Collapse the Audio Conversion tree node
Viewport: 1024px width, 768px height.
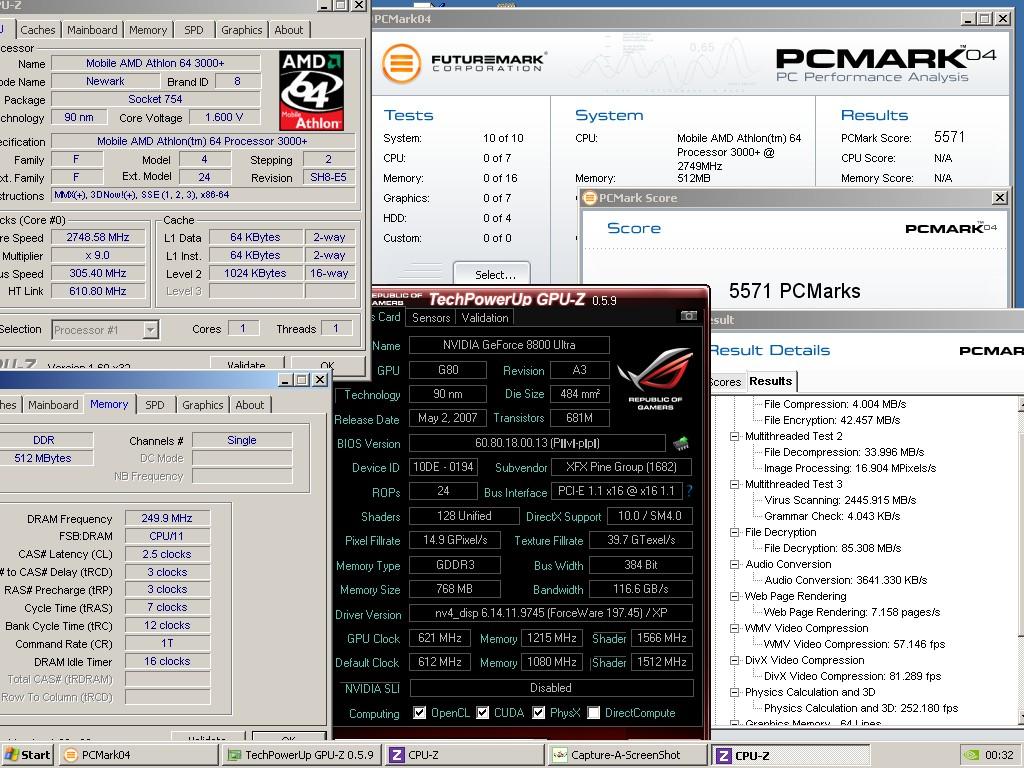click(734, 564)
